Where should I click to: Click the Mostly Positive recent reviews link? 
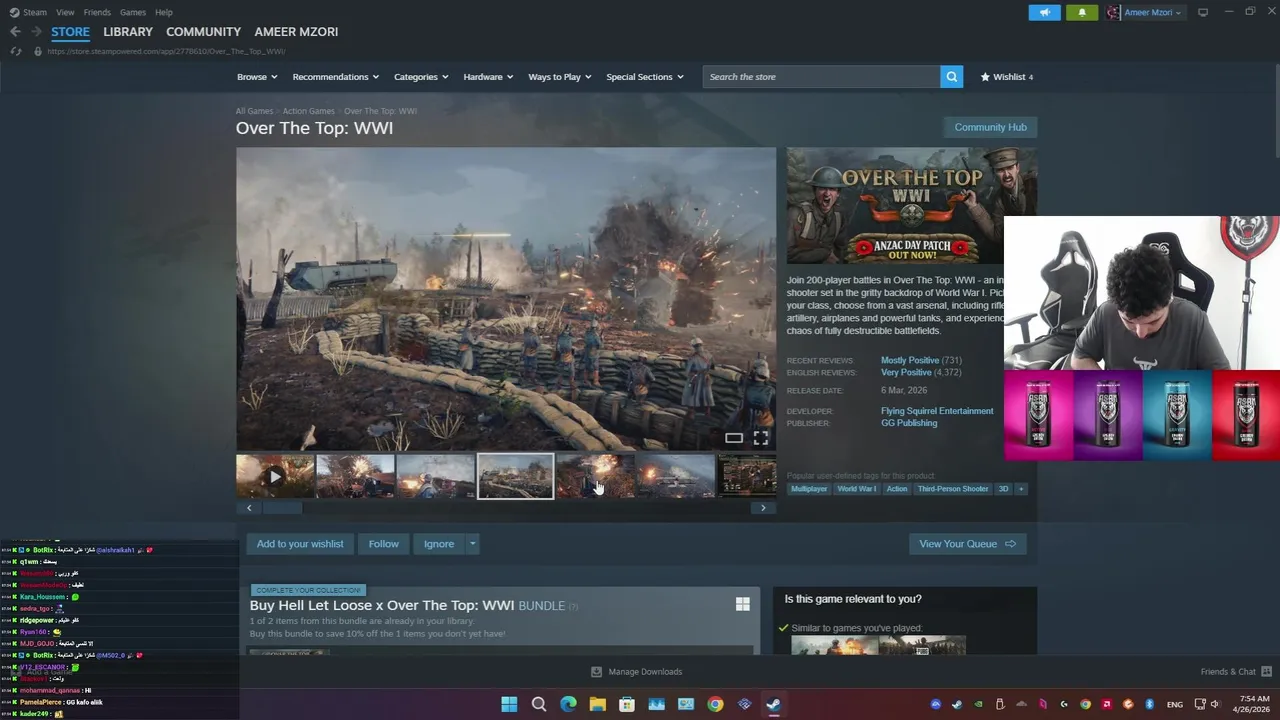(x=910, y=360)
